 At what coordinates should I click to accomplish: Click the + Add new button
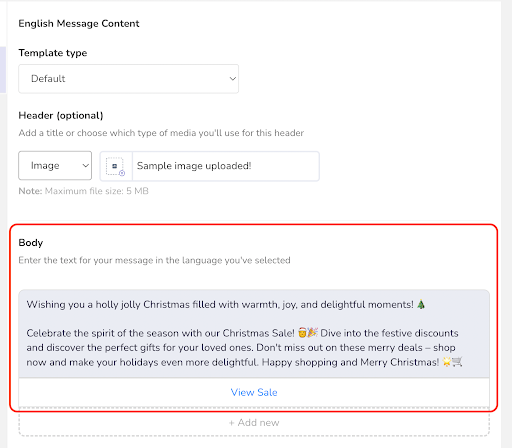pos(254,422)
